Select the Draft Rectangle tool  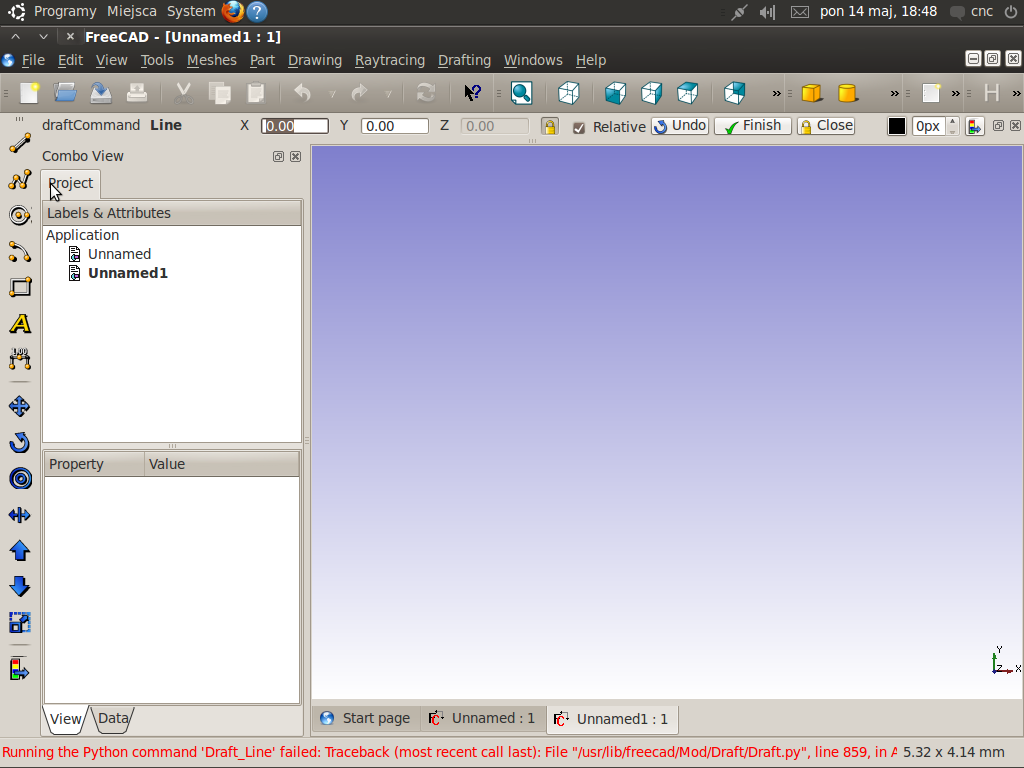pyautogui.click(x=20, y=287)
